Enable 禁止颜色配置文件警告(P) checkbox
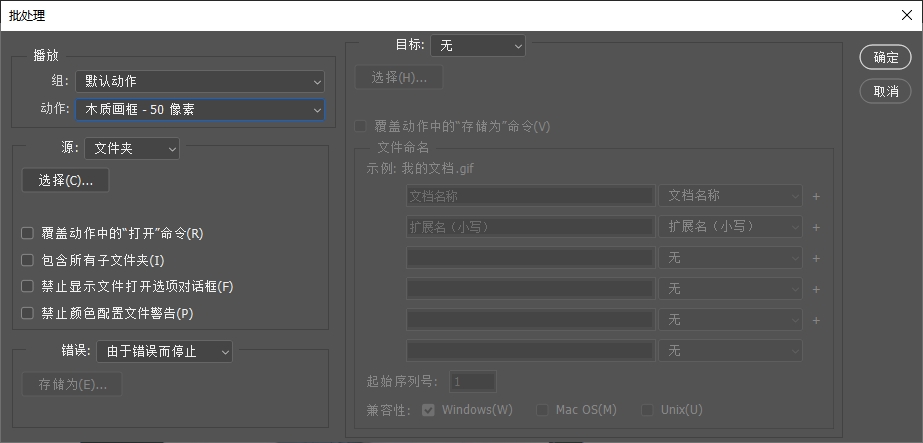 coord(27,313)
